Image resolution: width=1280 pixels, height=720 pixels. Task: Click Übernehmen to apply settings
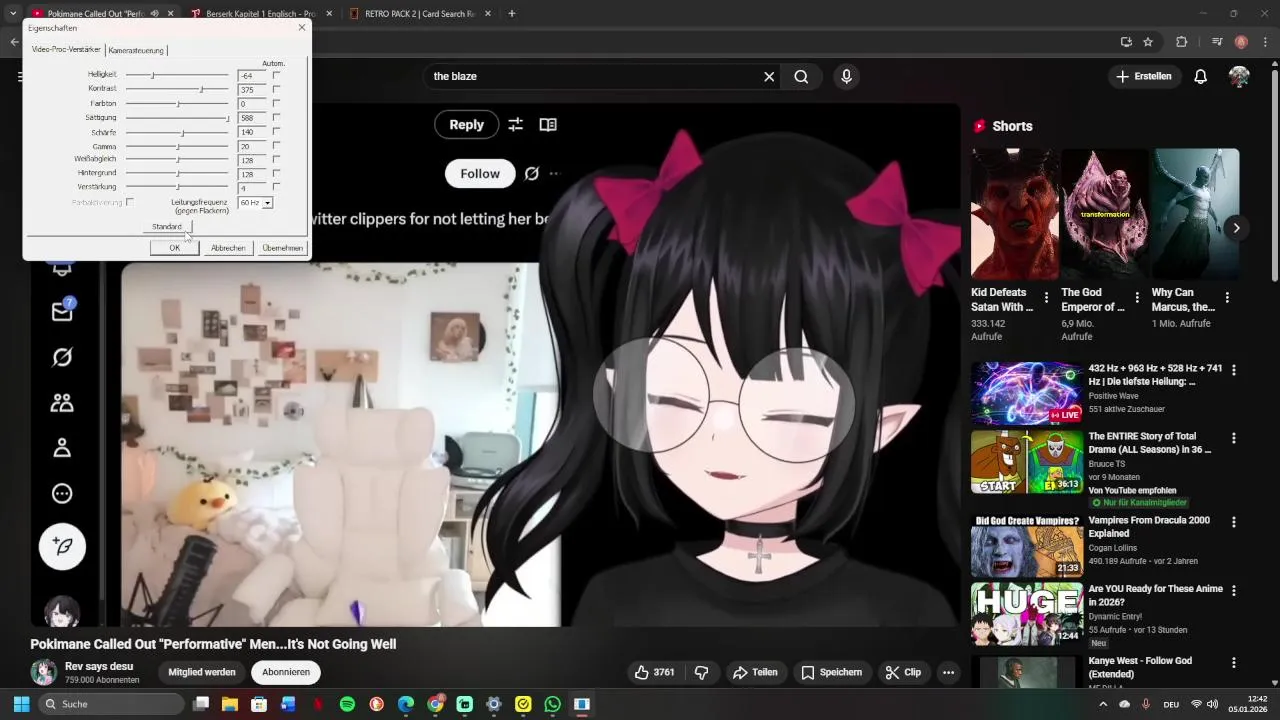click(282, 248)
